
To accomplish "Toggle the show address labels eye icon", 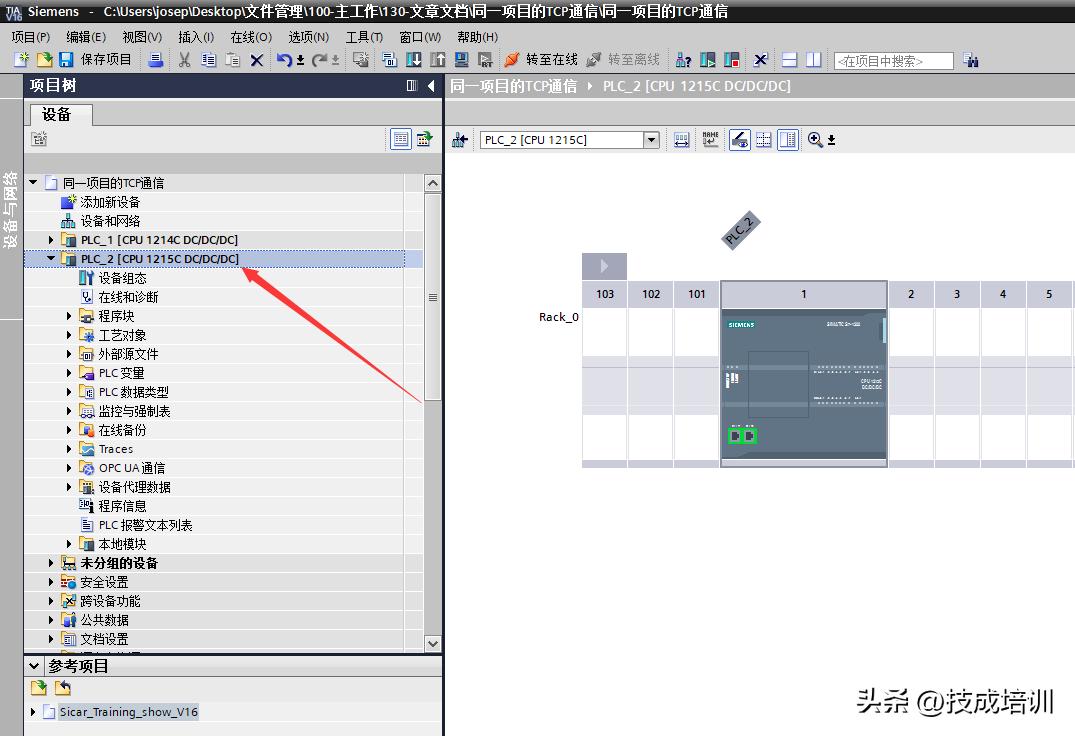I will tap(739, 140).
